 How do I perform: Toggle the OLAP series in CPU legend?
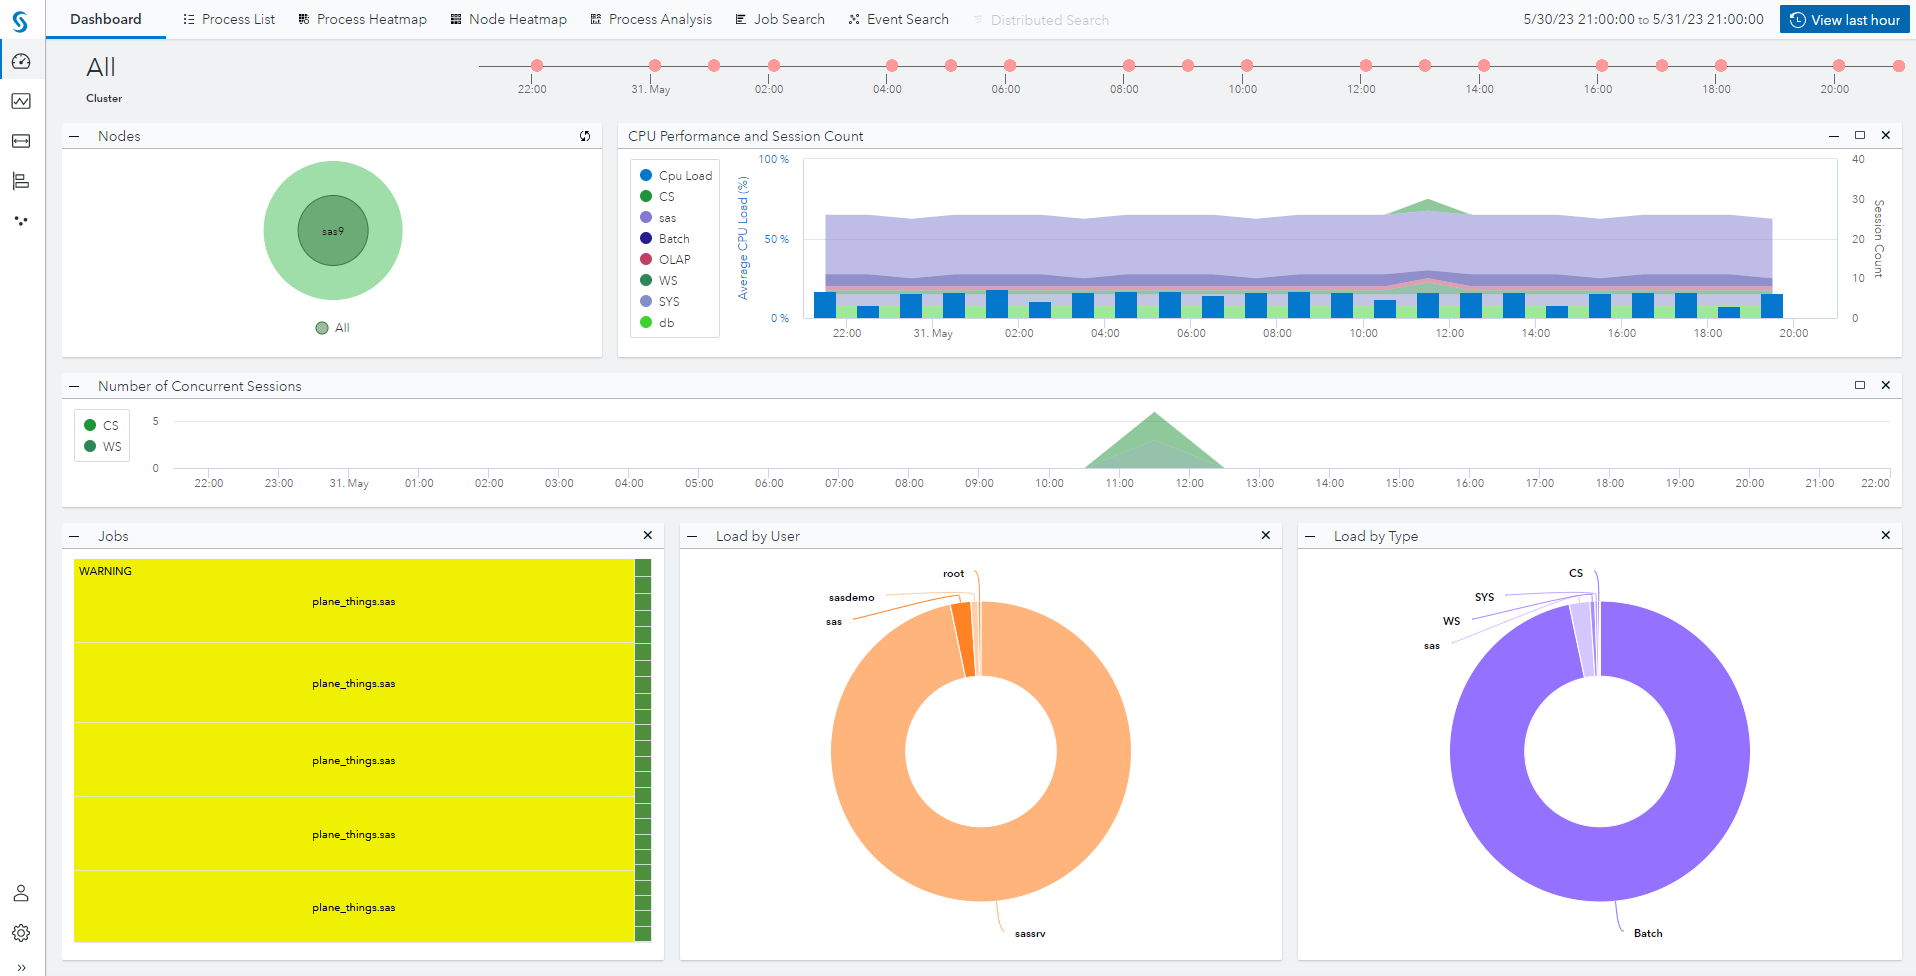click(665, 259)
